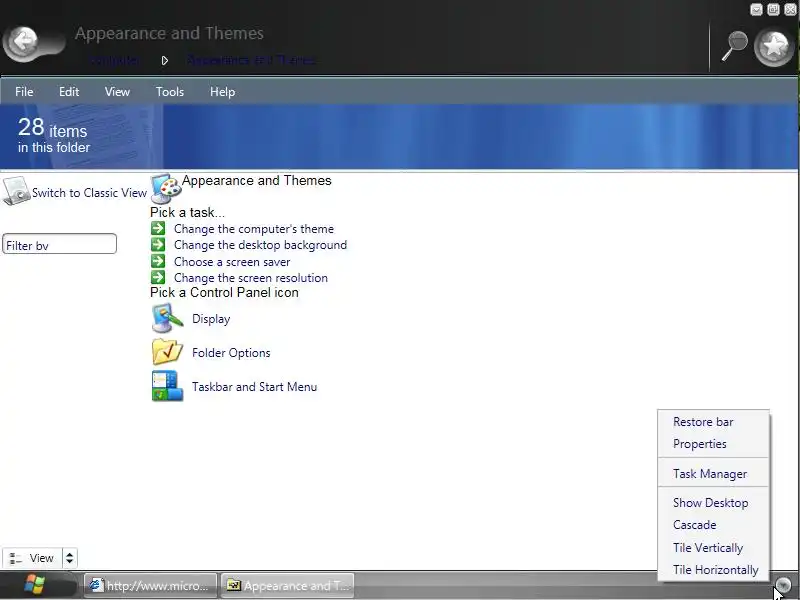The width and height of the screenshot is (800, 600).
Task: Click the Pick a task... heading
Action: (187, 212)
